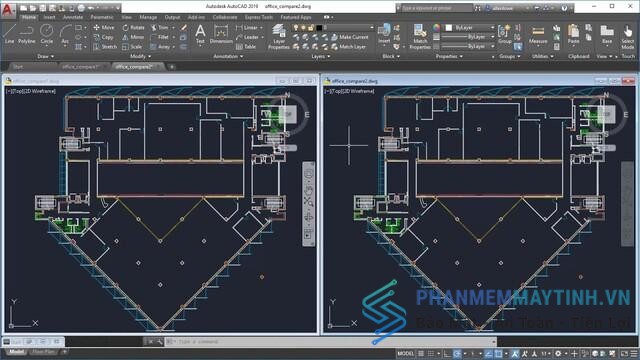Switch to the Insert ribbon tab

[x=49, y=17]
